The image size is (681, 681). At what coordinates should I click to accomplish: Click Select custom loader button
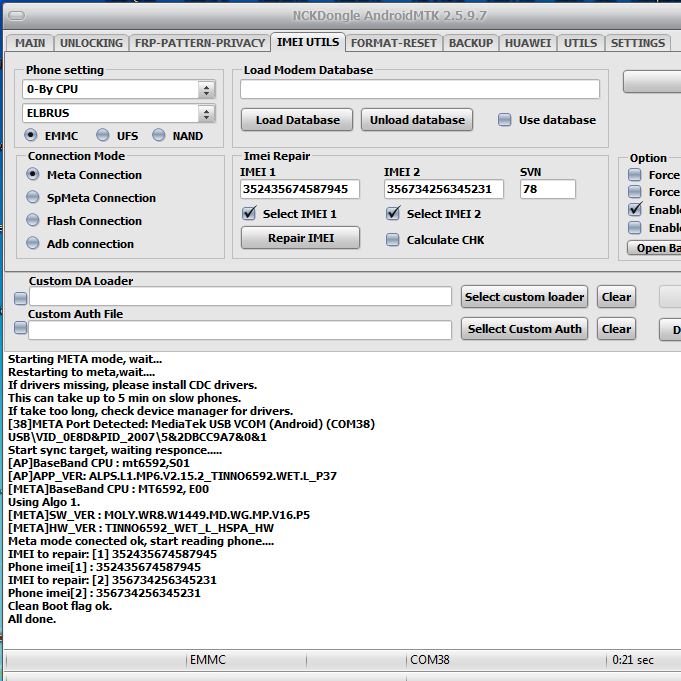pyautogui.click(x=524, y=297)
